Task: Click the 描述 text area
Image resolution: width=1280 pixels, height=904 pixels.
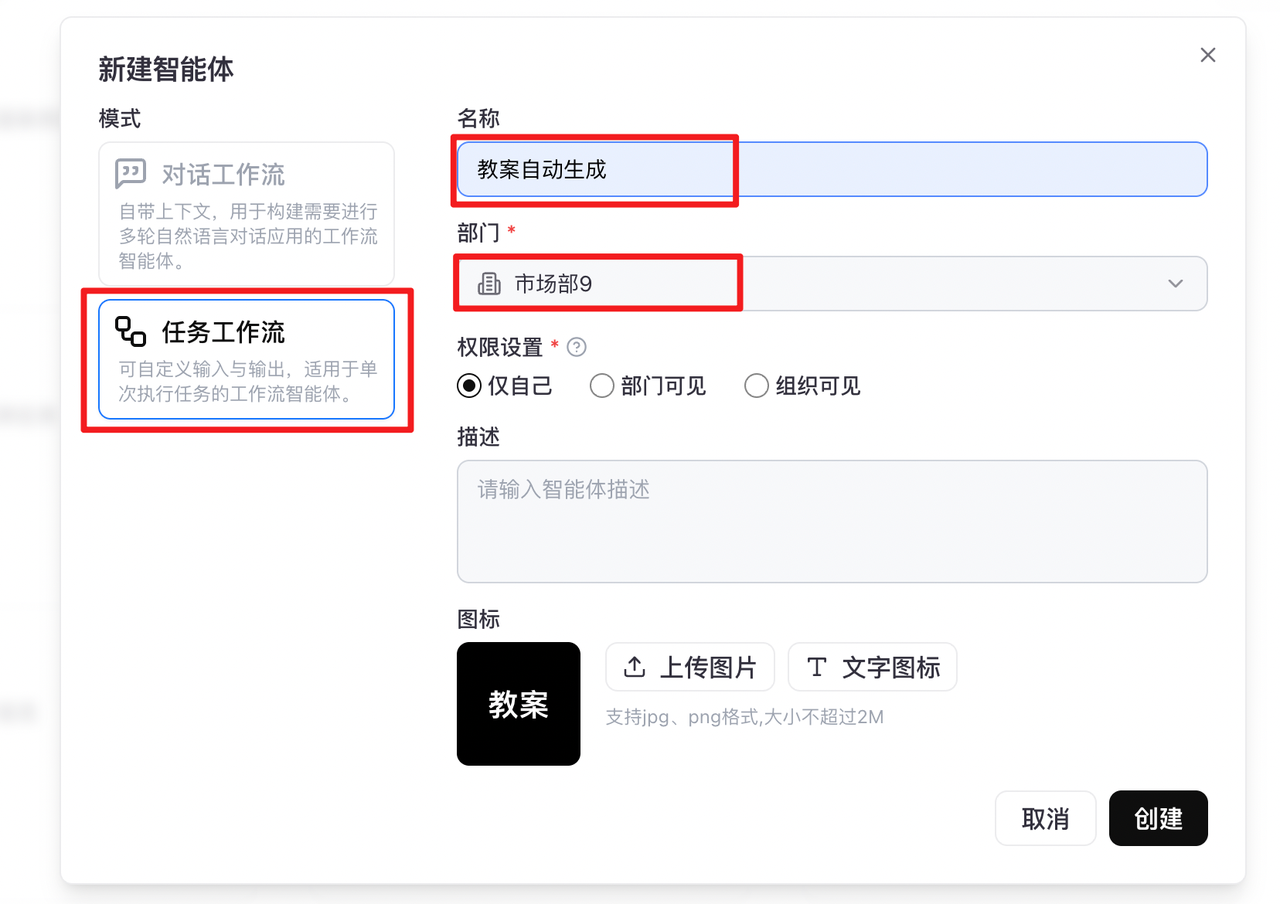Action: (x=830, y=520)
